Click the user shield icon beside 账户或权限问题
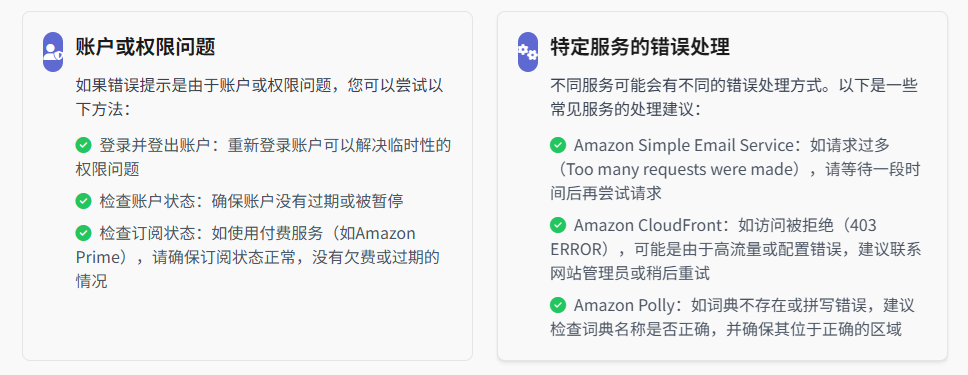 (53, 52)
